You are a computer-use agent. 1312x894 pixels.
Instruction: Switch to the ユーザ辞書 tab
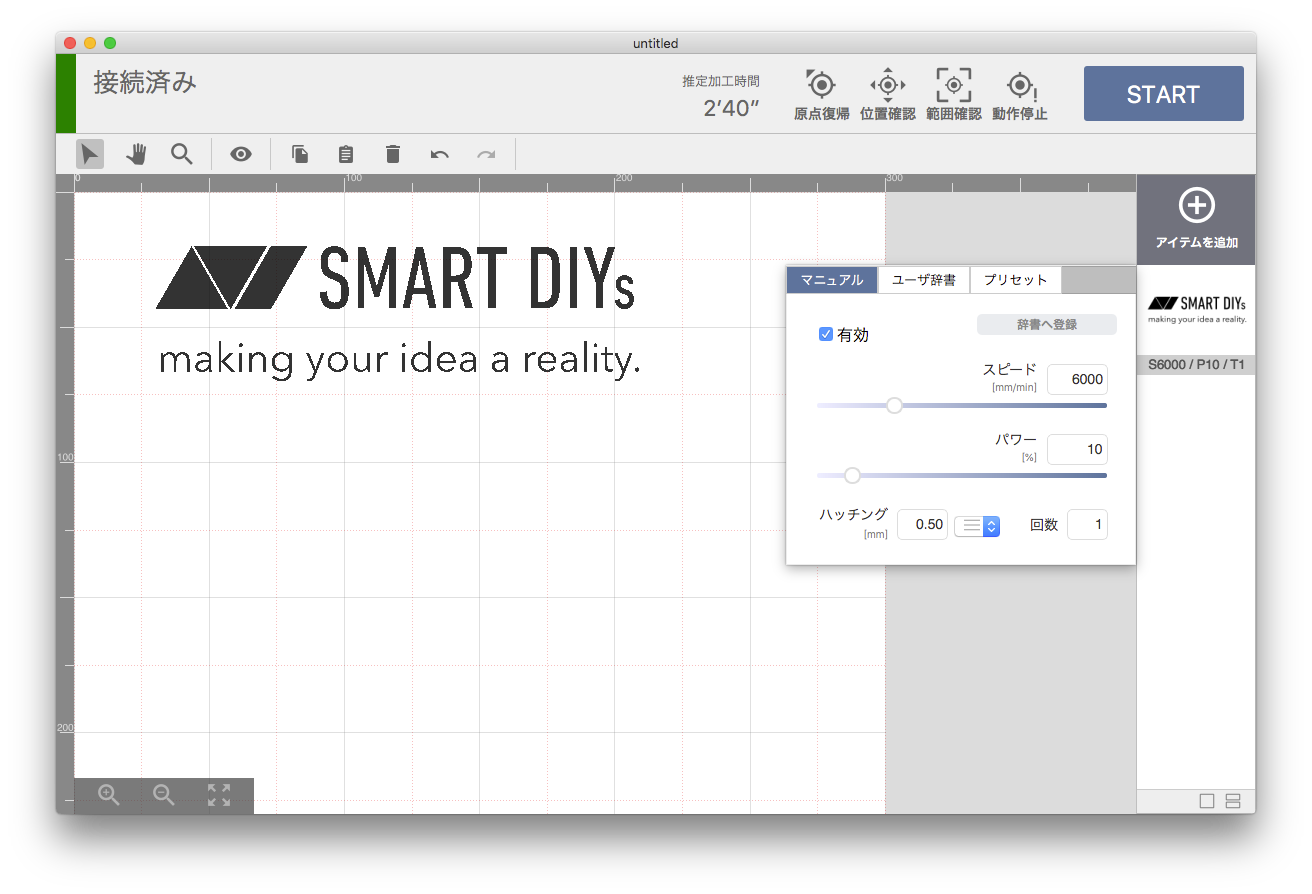pyautogui.click(x=923, y=280)
